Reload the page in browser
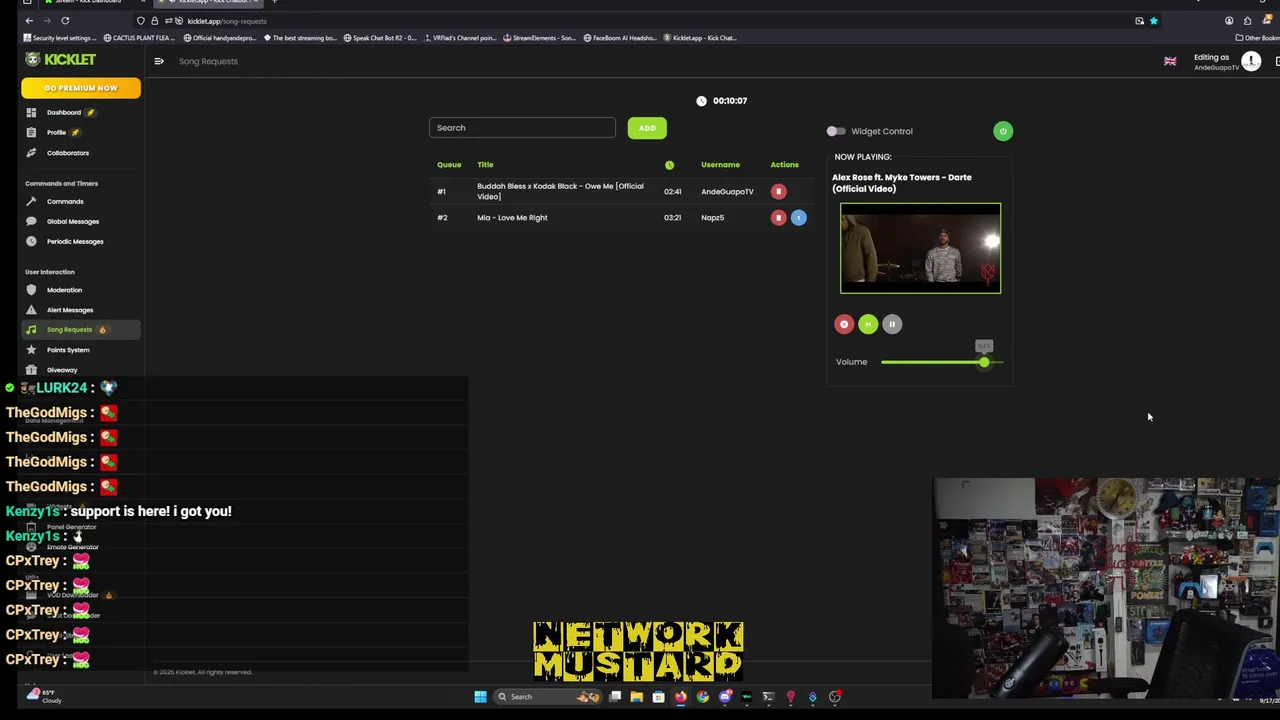 65,20
